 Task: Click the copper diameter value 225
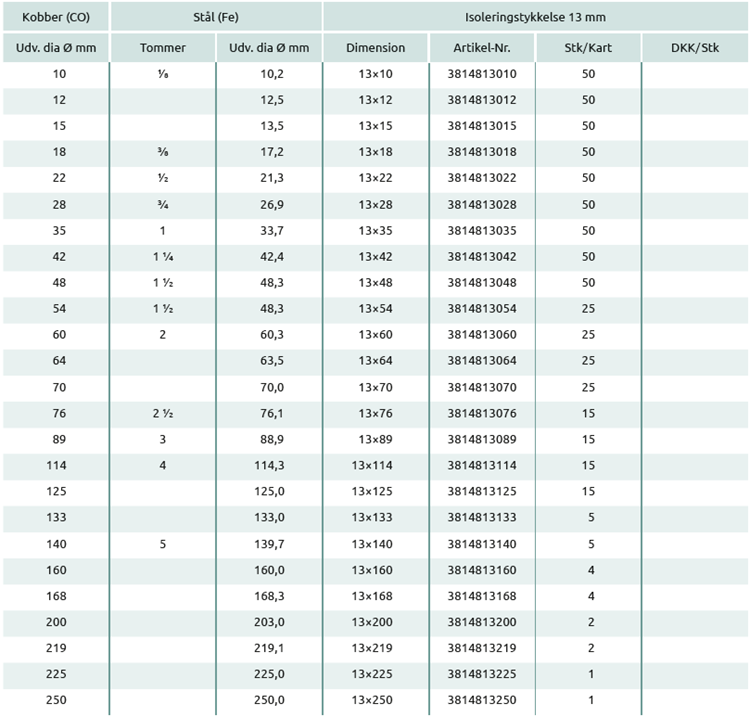click(x=56, y=674)
